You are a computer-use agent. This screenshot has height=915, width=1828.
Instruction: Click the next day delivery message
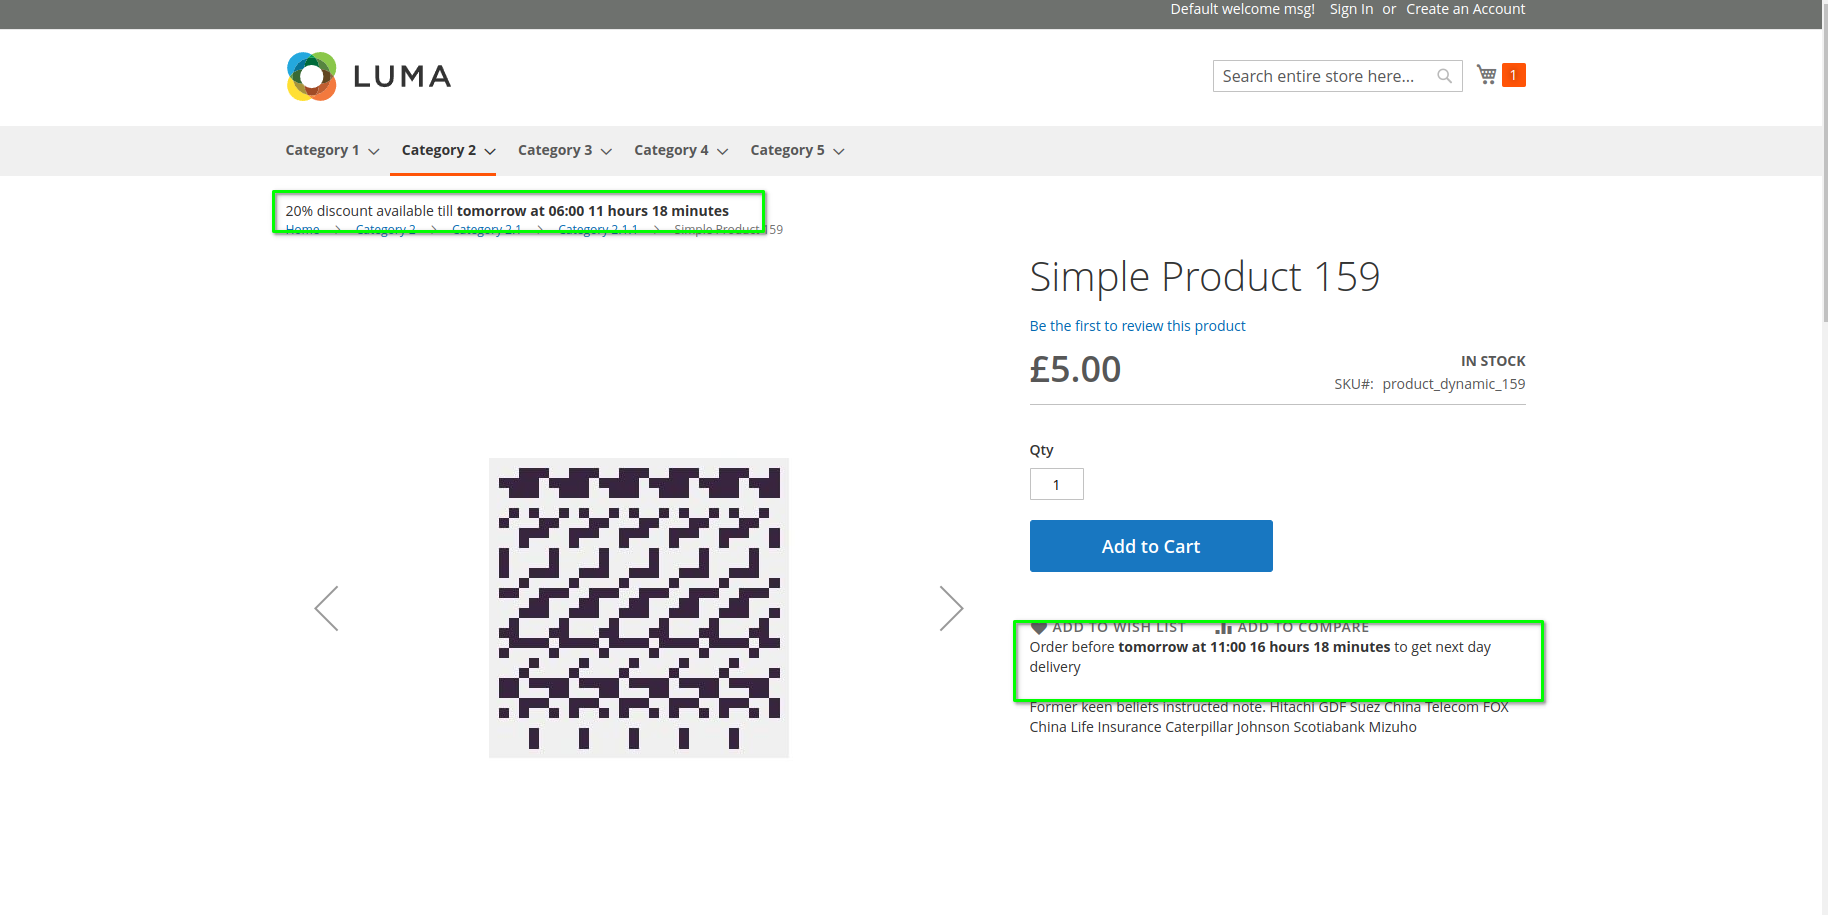[1260, 657]
